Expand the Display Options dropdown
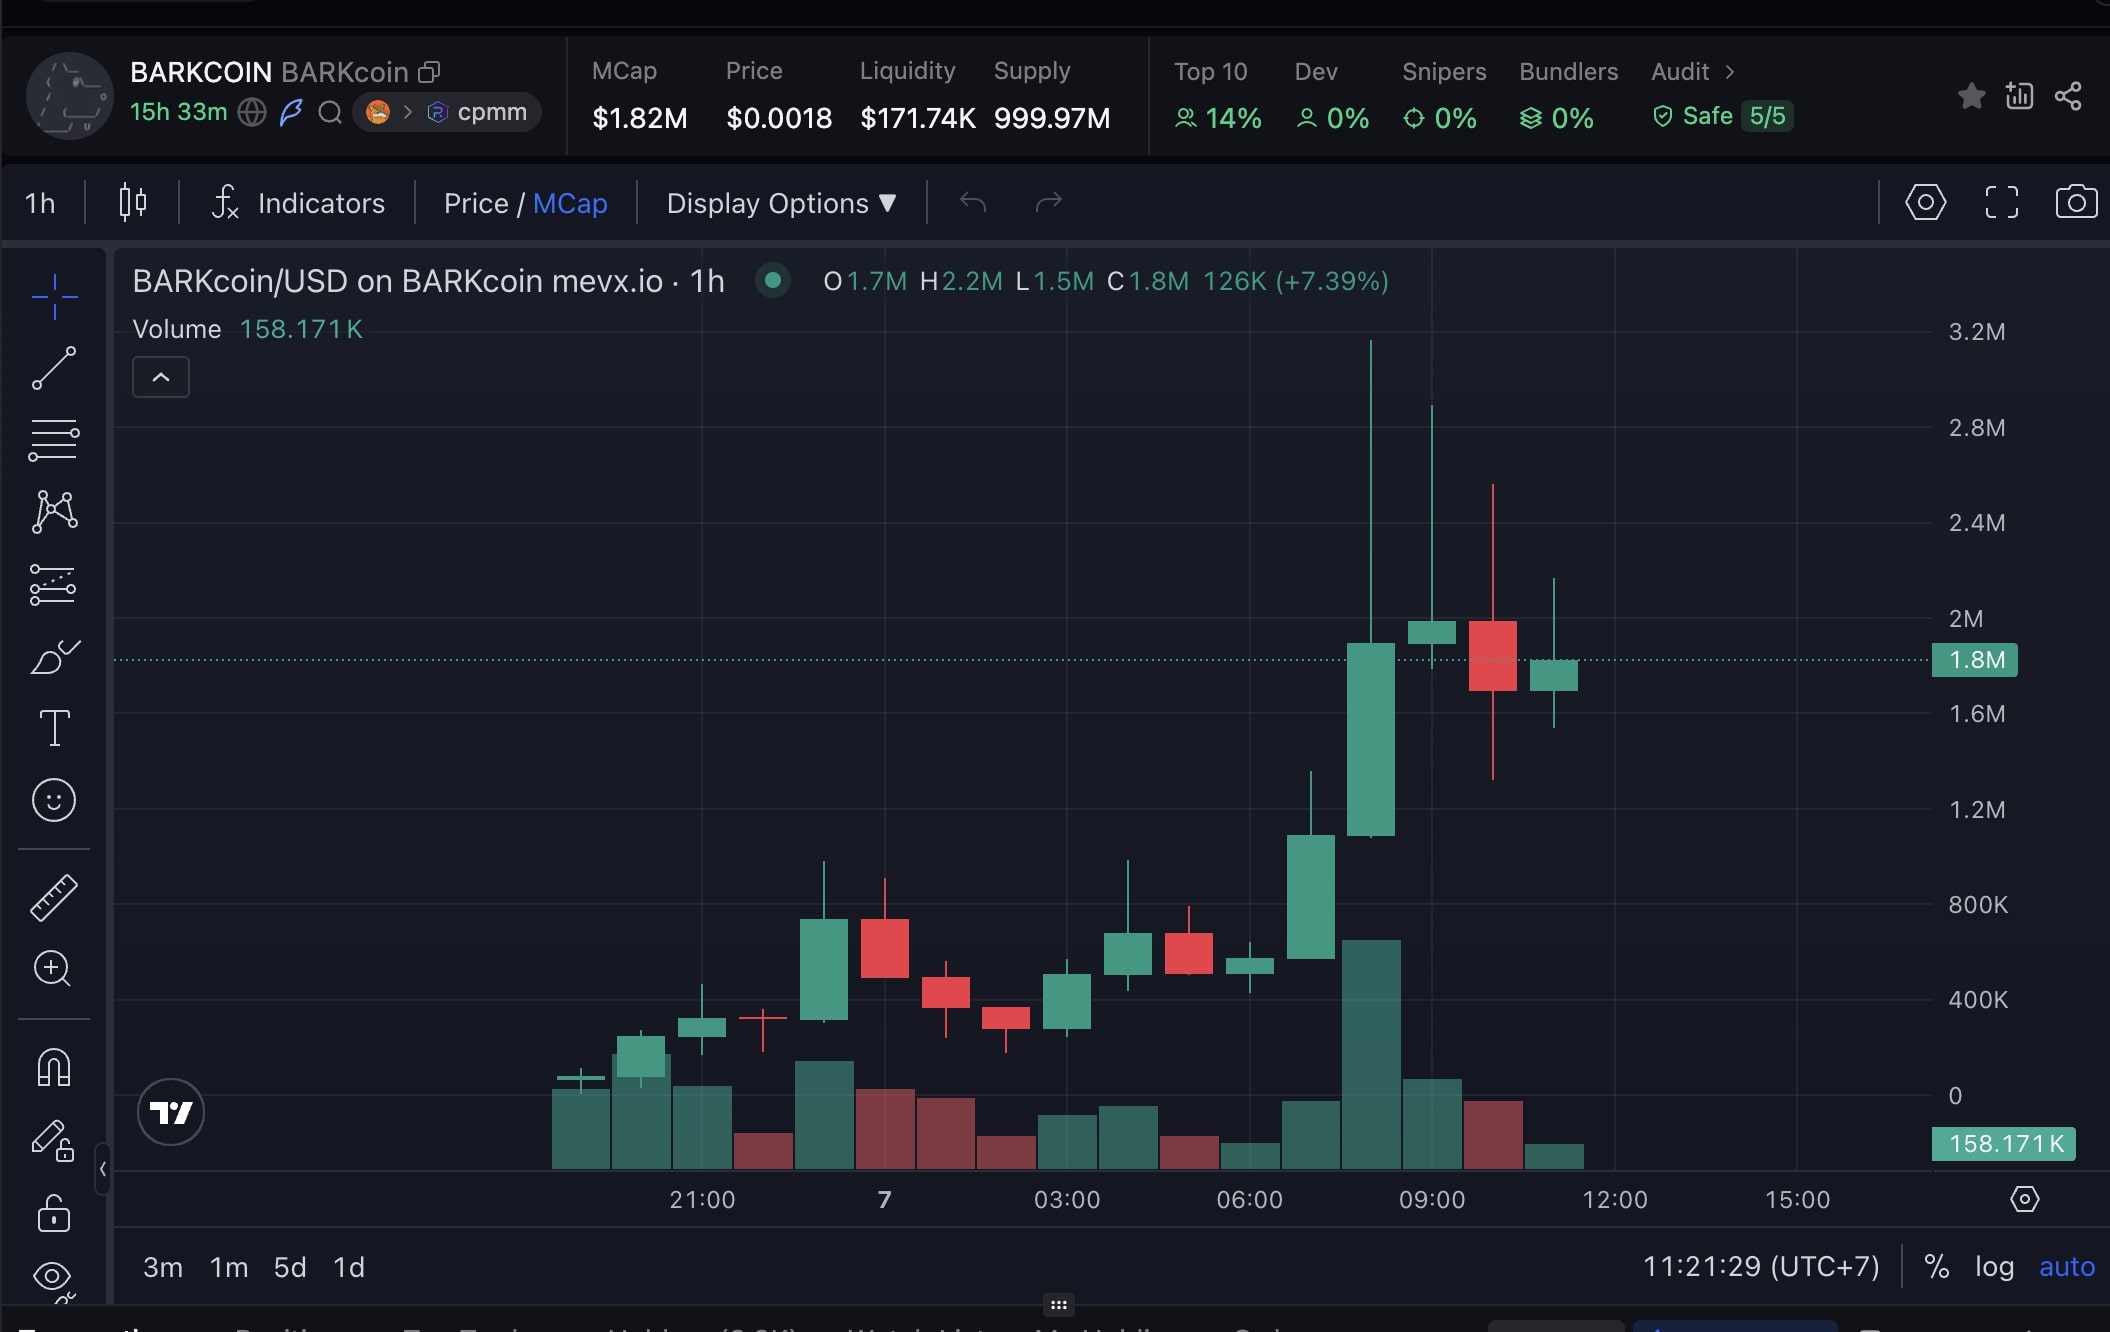Viewport: 2110px width, 1332px height. coord(781,203)
